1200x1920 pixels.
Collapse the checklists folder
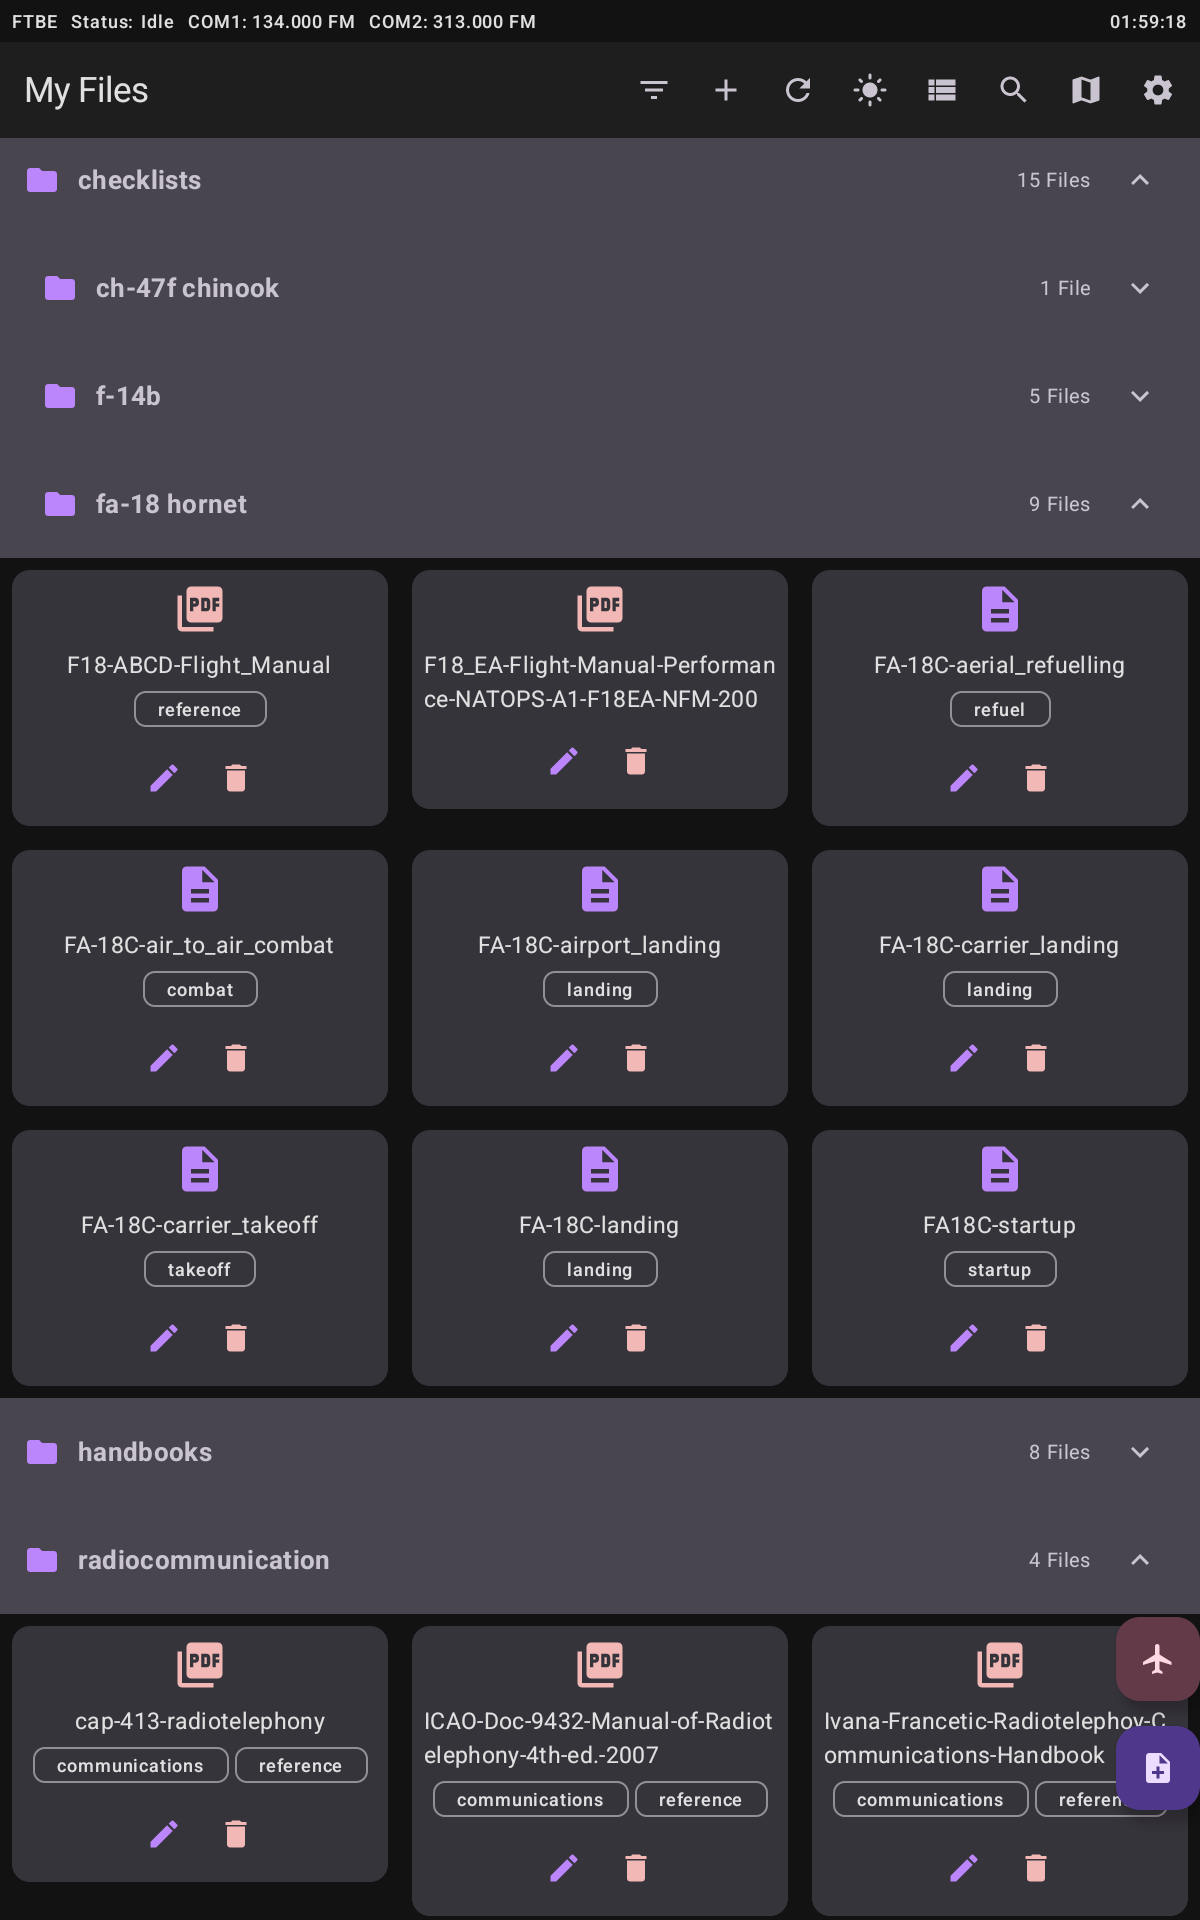[1140, 180]
